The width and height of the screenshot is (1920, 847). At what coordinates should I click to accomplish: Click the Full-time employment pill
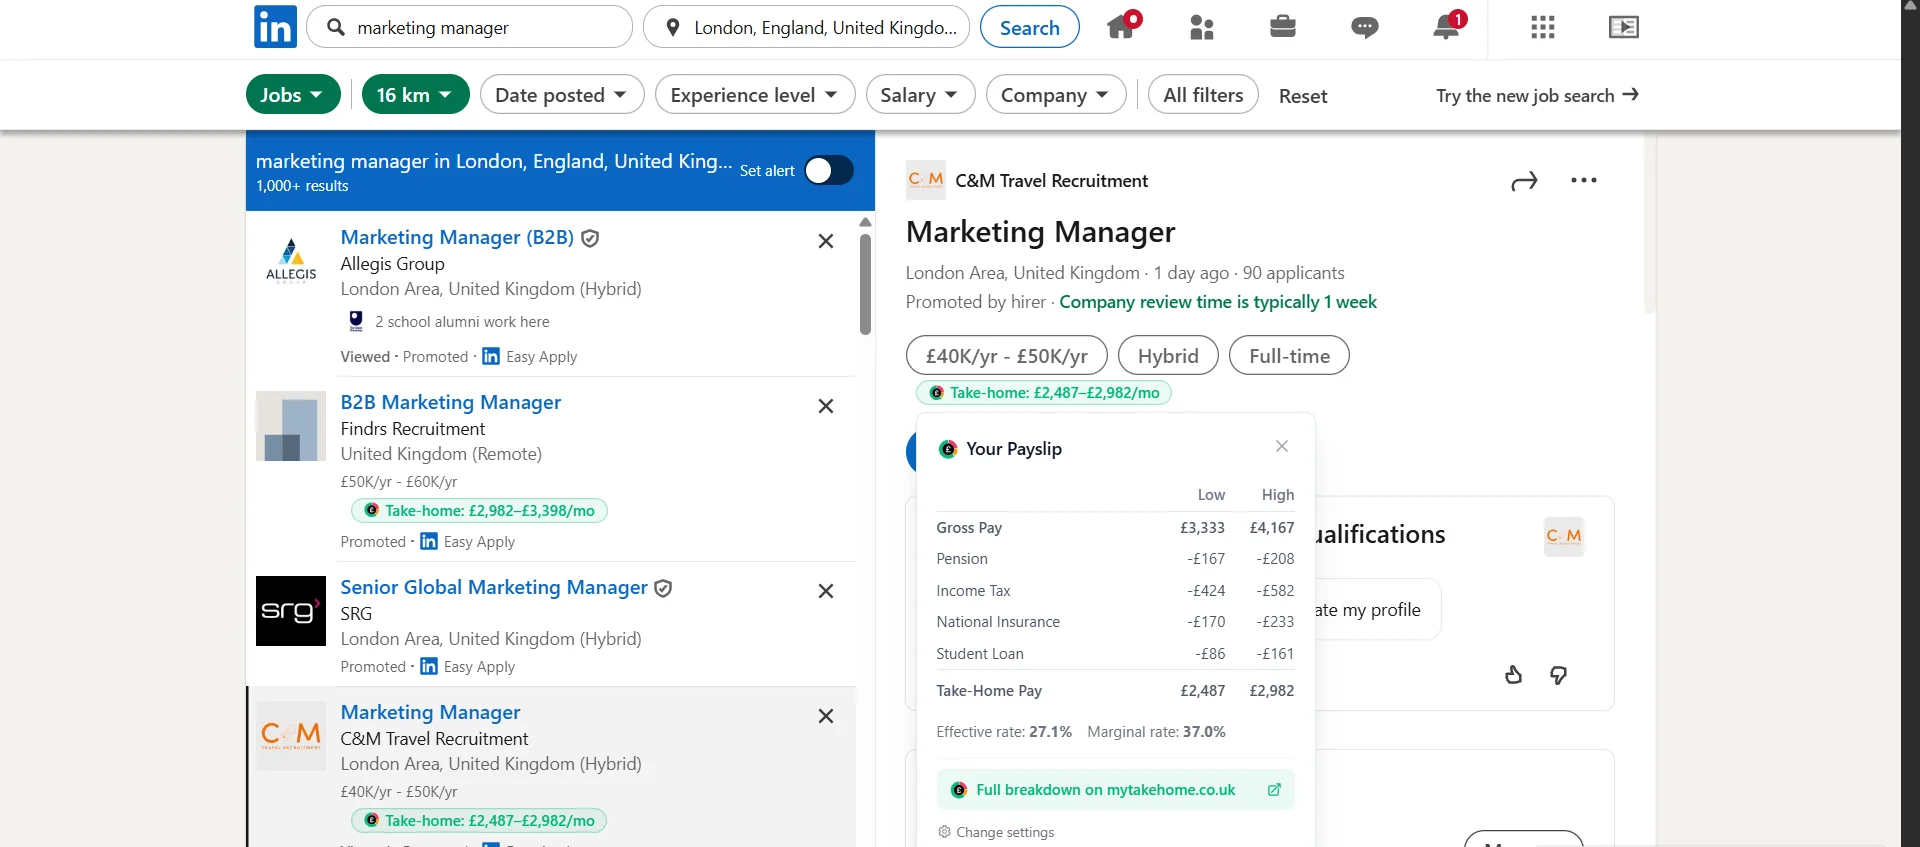1289,356
